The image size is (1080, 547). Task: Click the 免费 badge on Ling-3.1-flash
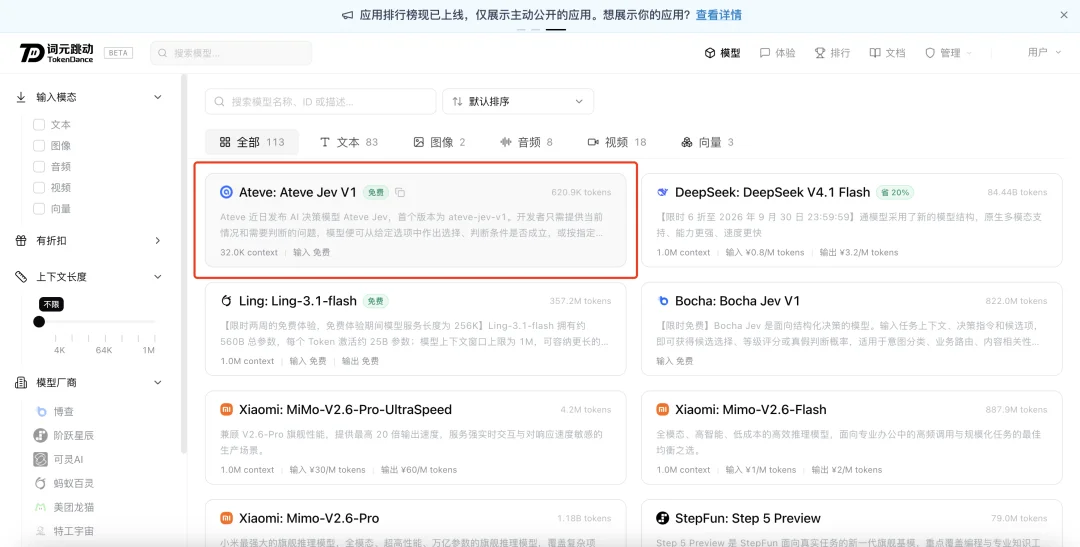(x=376, y=301)
